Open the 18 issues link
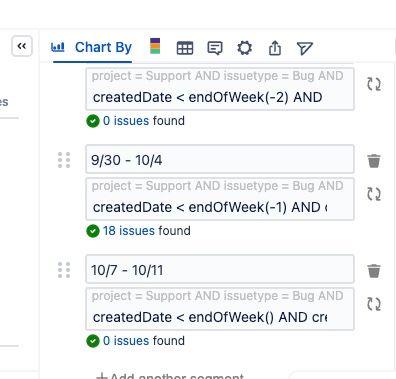This screenshot has height=379, width=396. click(129, 231)
